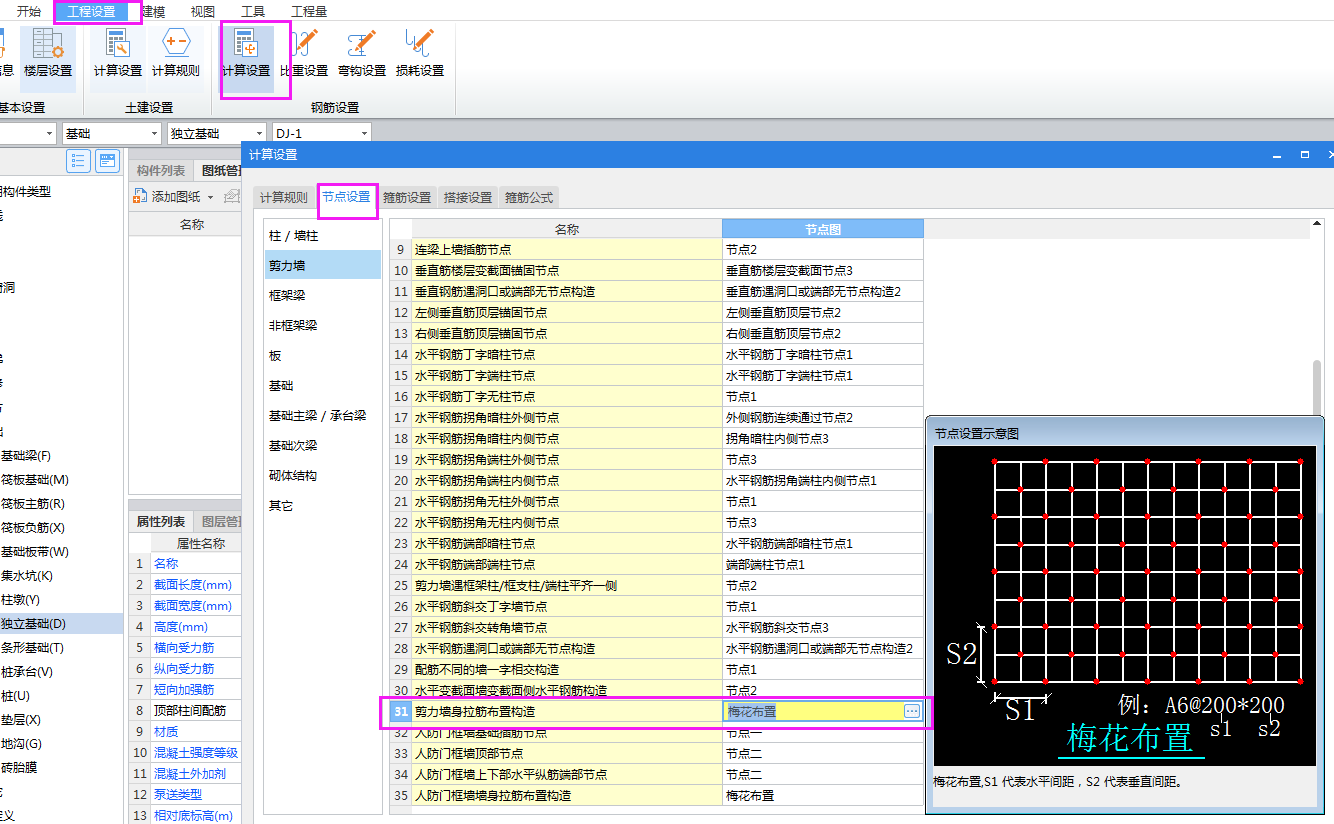
Task: Click the 梅花布置 node diagram preview
Action: (x=1126, y=606)
